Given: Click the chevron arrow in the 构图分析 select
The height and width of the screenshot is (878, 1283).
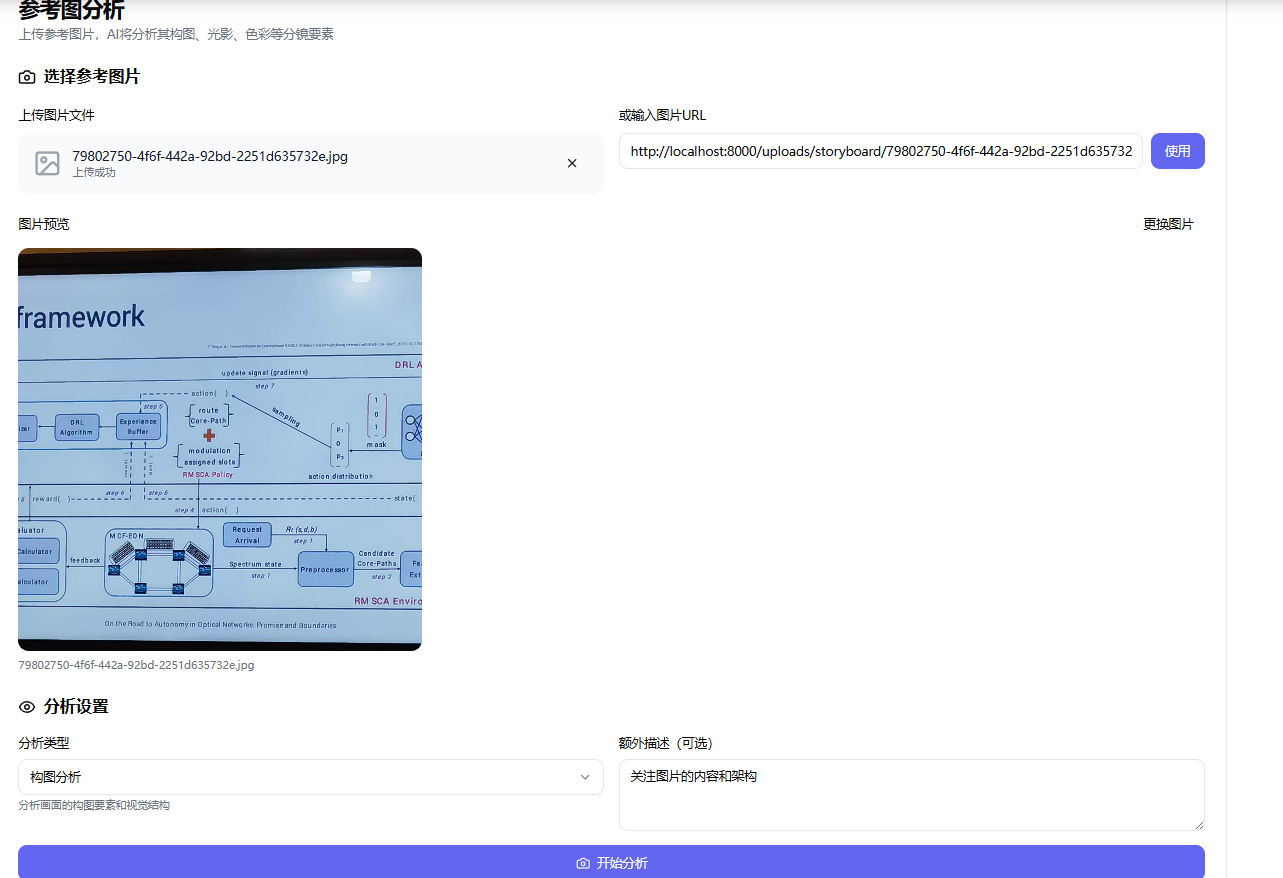Looking at the screenshot, I should 585,777.
